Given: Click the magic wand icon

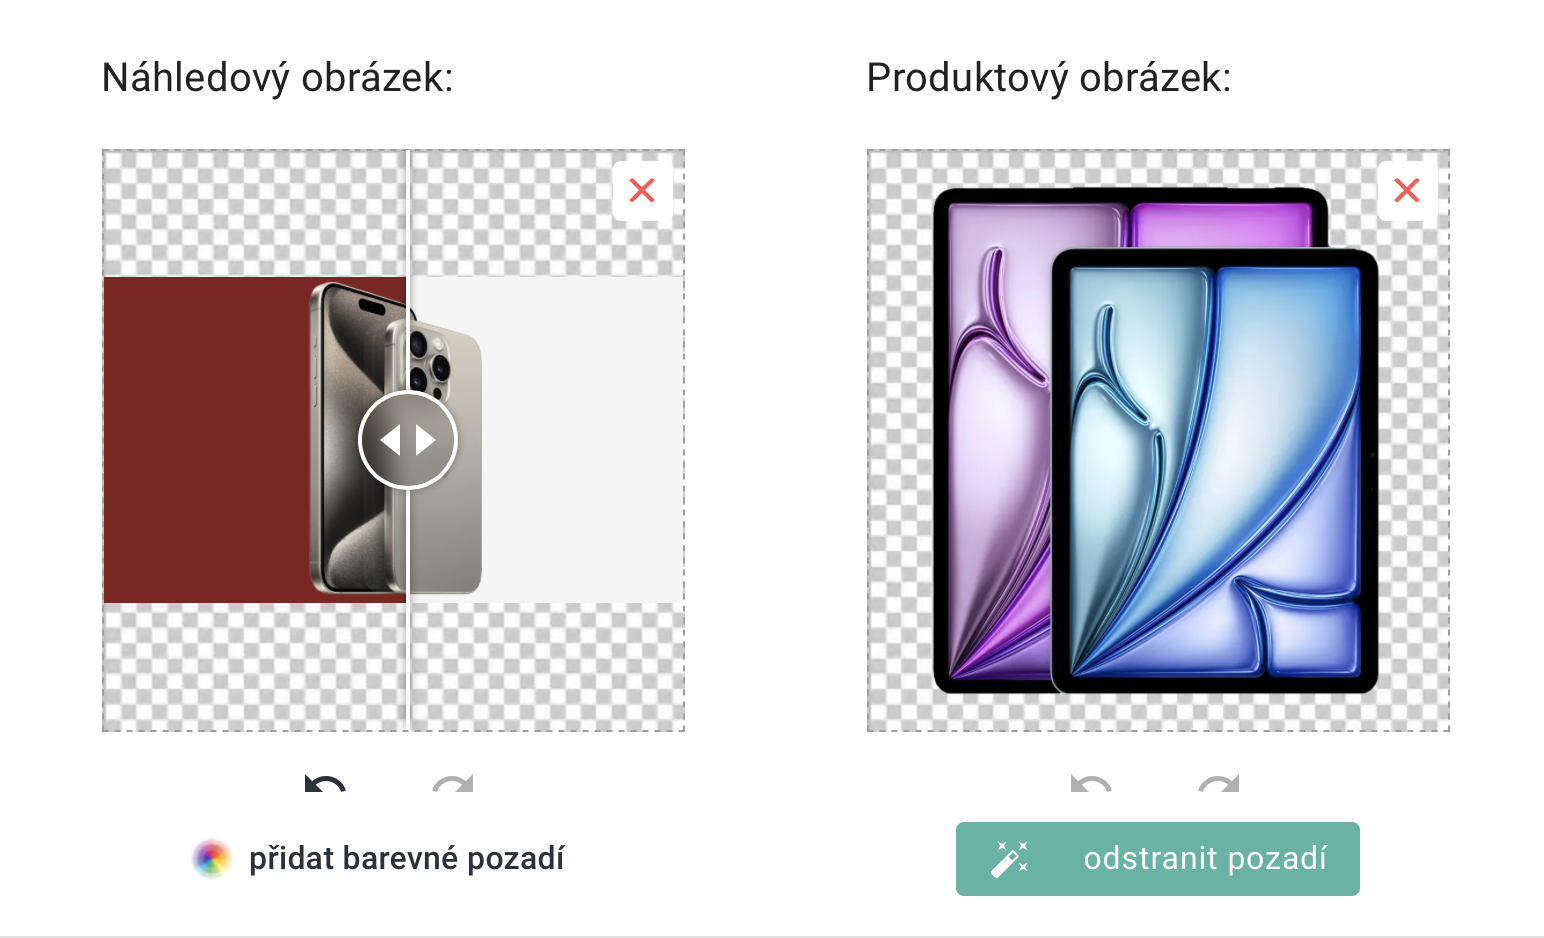Looking at the screenshot, I should (1009, 858).
